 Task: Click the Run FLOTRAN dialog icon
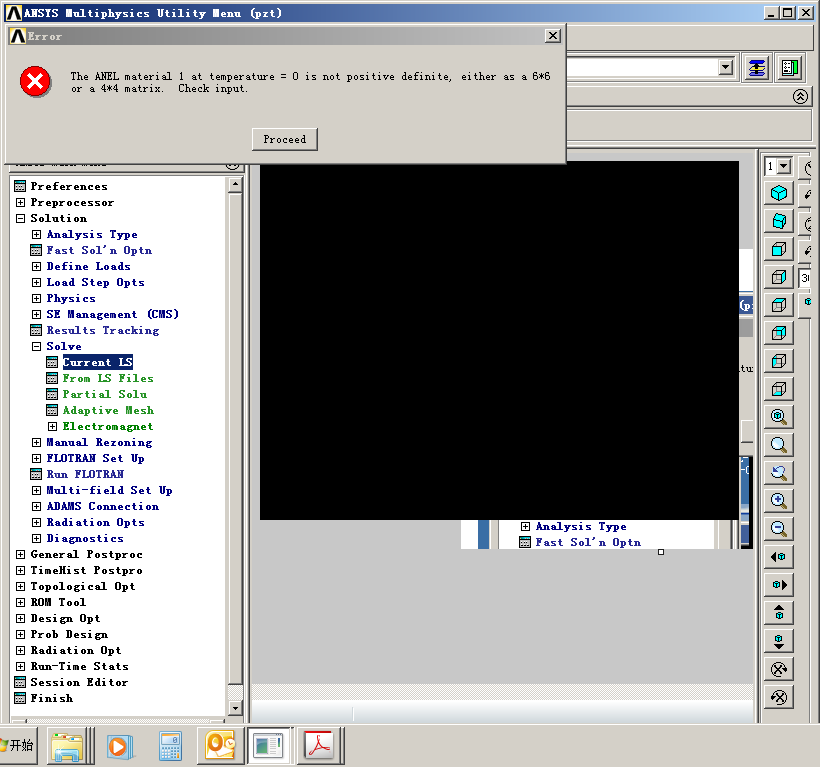coord(36,474)
